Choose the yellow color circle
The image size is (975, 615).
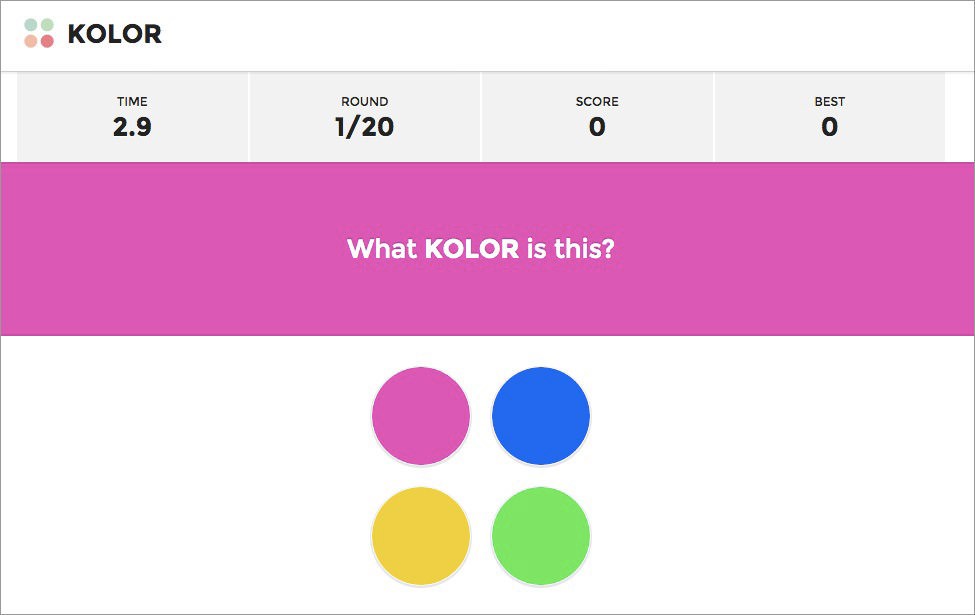(x=421, y=536)
